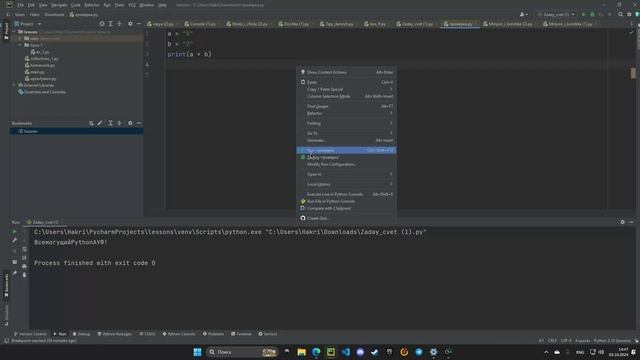Open File Explorer from taskbar
The width and height of the screenshot is (640, 360).
click(302, 352)
